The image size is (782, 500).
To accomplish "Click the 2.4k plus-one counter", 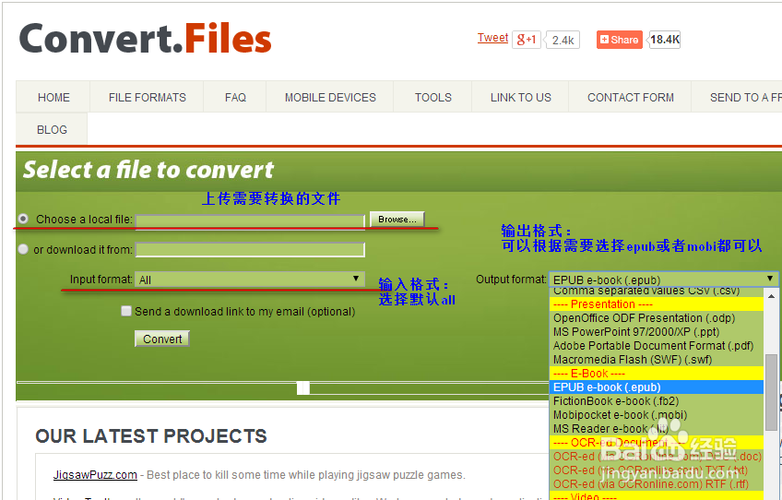I will [x=563, y=40].
